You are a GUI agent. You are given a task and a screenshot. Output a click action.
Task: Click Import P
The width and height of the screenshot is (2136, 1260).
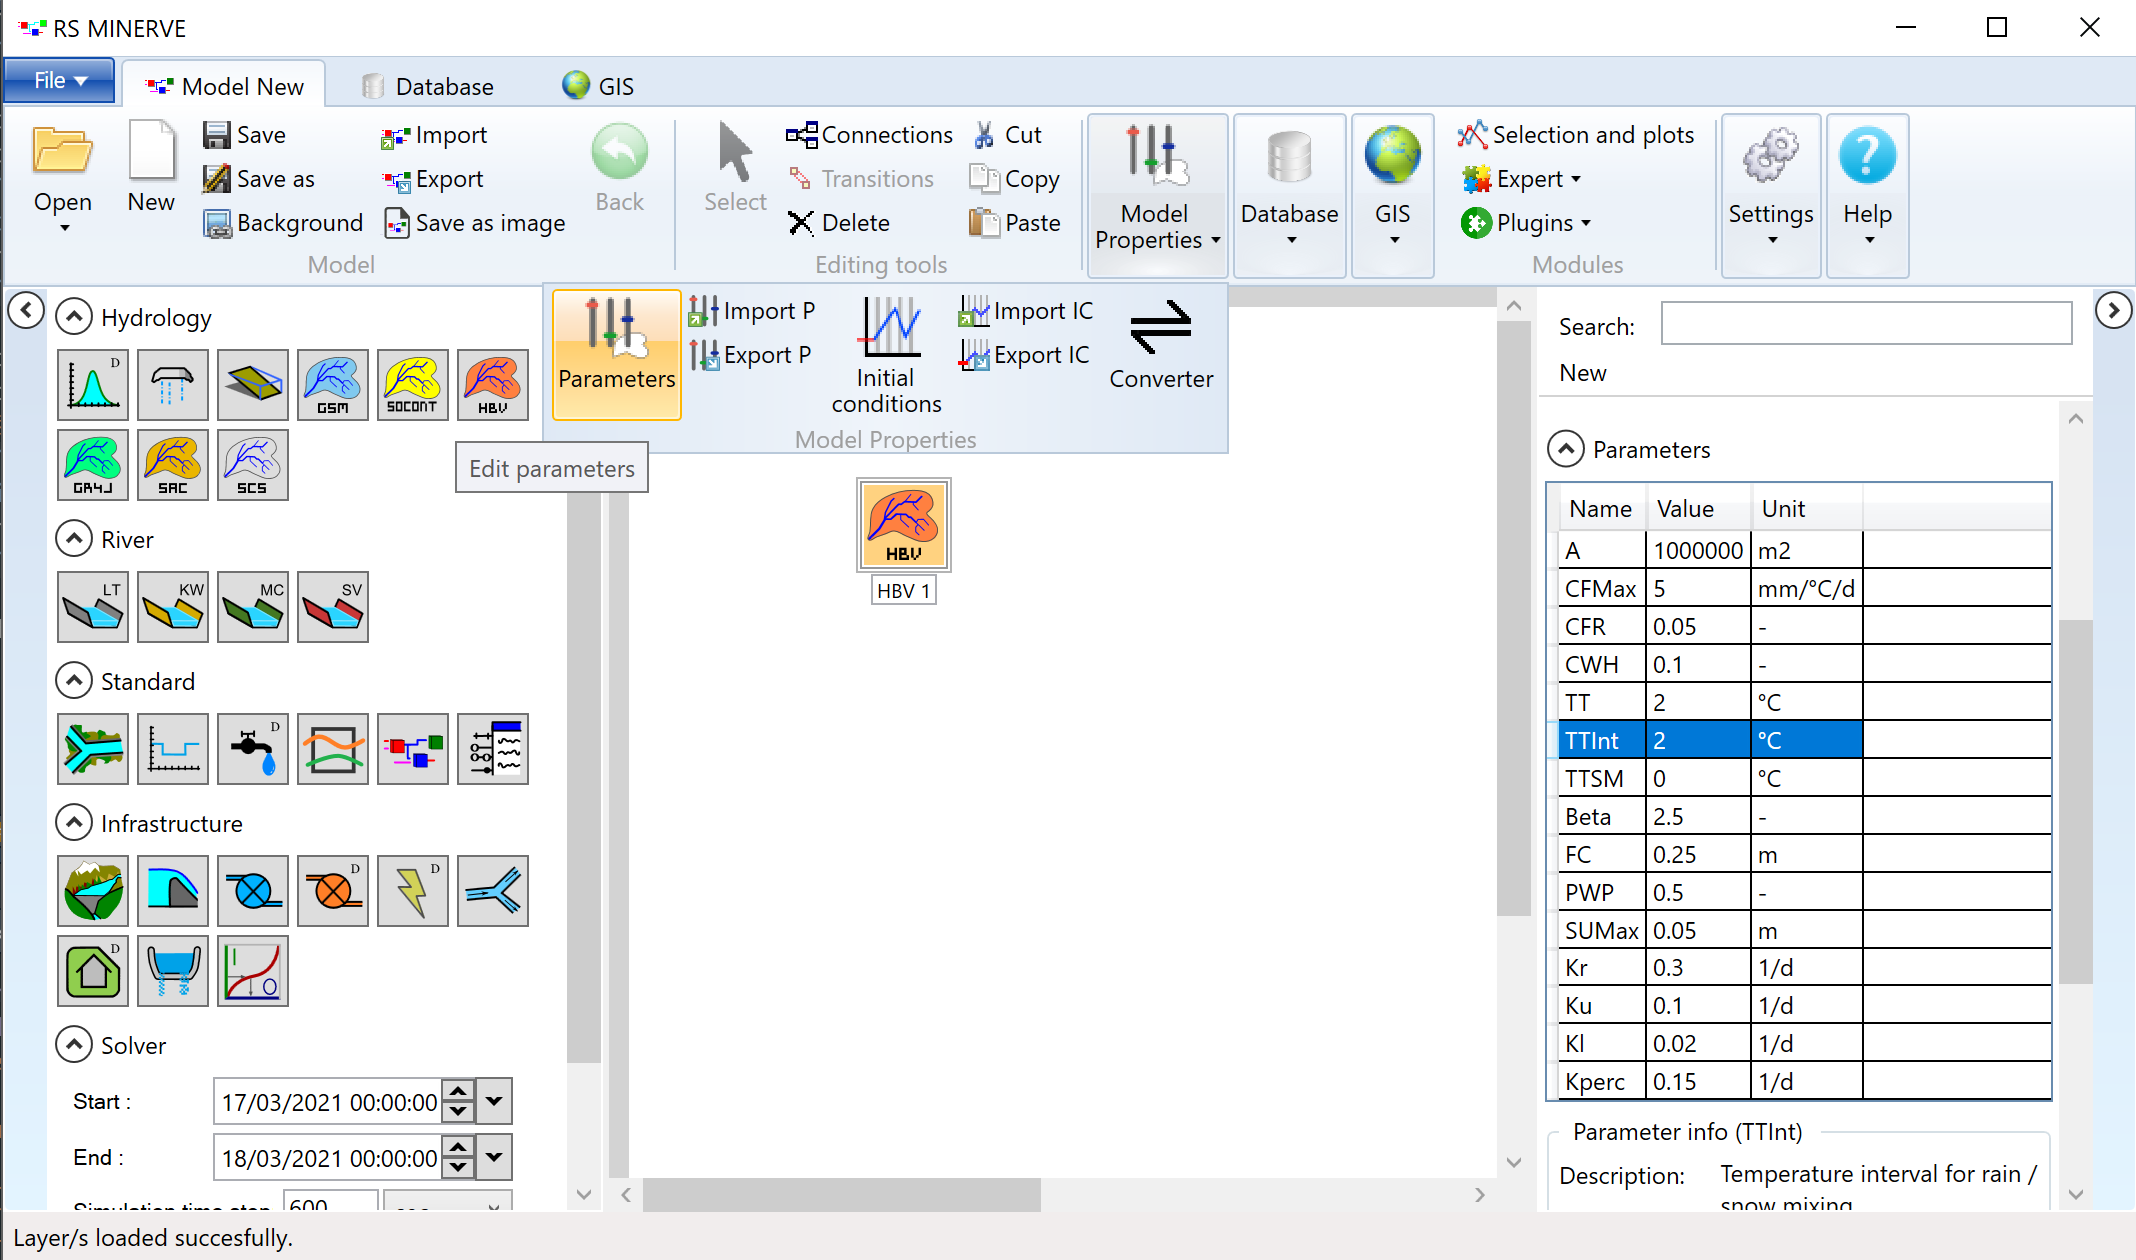click(x=752, y=311)
